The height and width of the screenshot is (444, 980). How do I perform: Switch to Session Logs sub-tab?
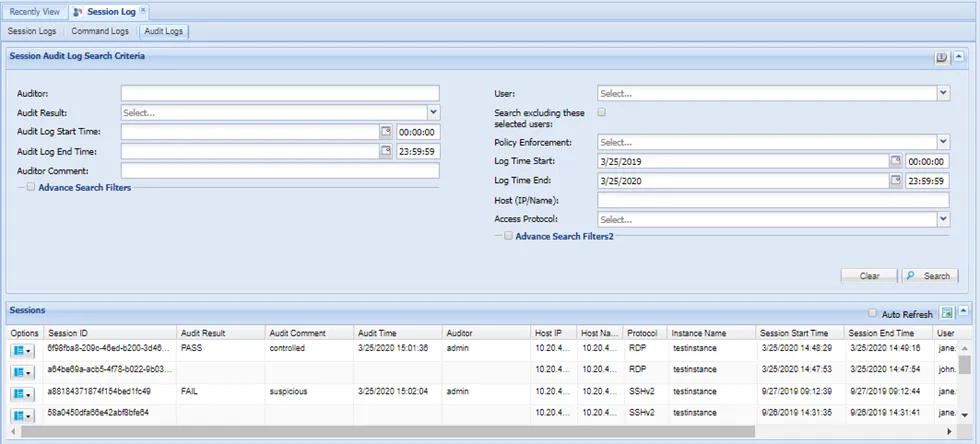tap(32, 31)
